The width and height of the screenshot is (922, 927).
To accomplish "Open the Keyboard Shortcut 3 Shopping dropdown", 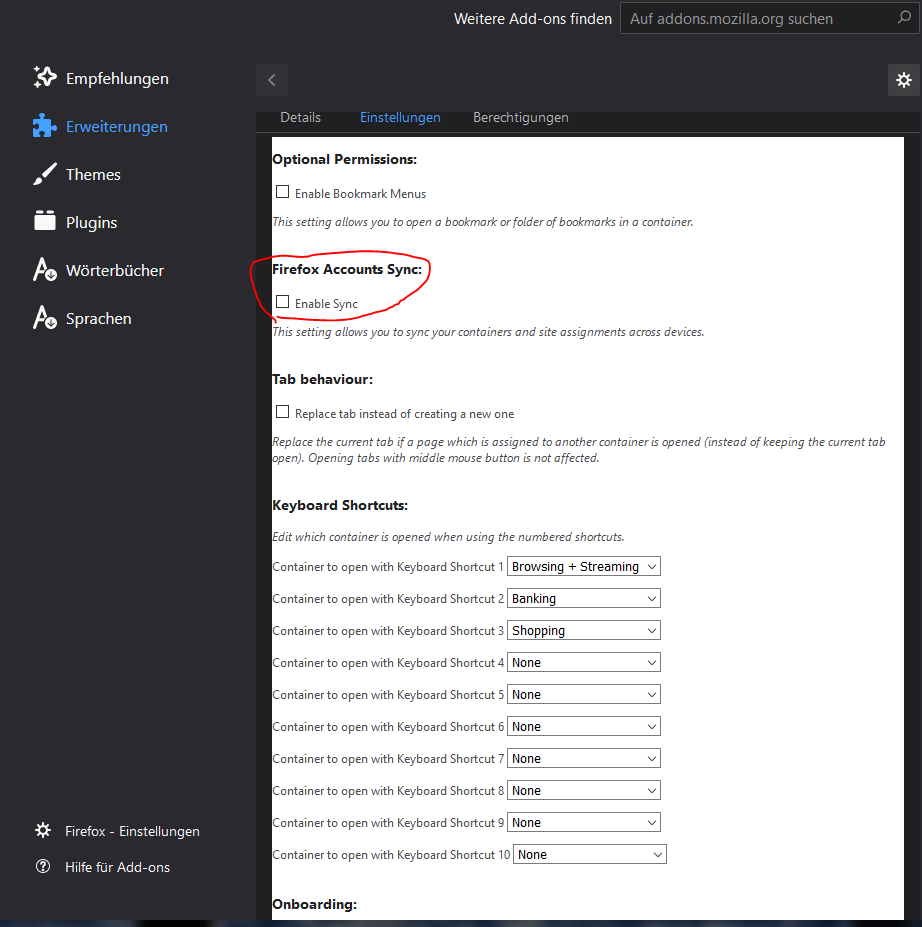I will [x=584, y=630].
